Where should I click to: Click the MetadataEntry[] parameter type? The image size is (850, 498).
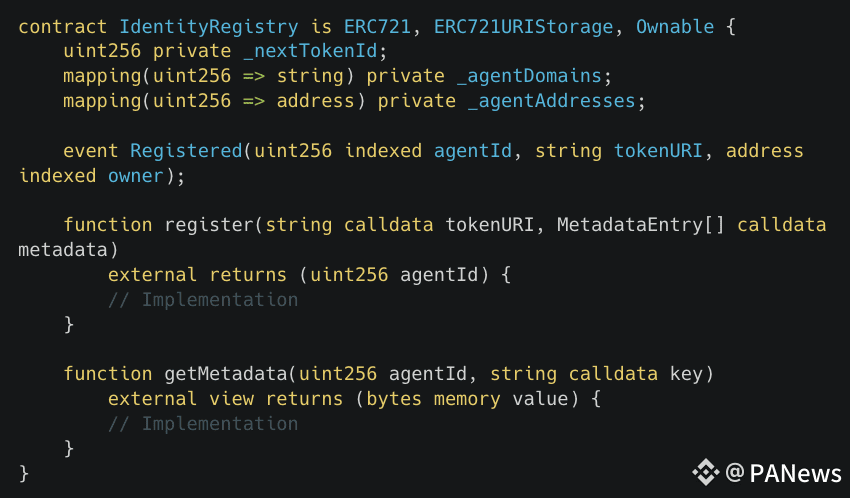point(640,225)
